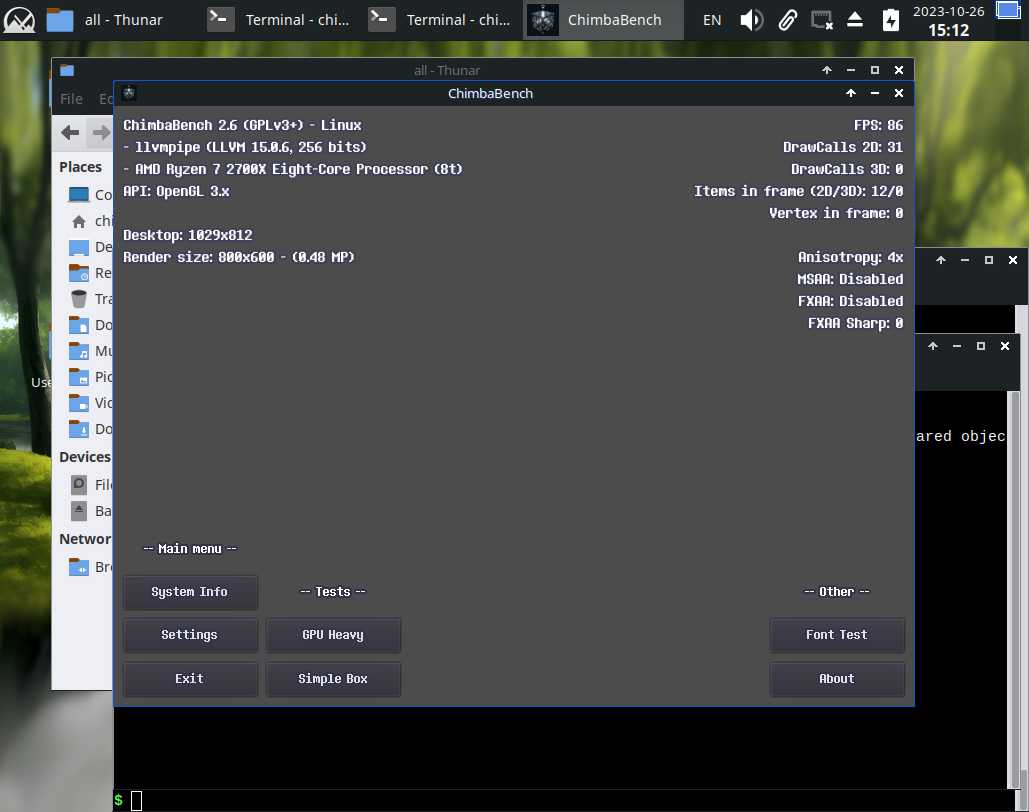Viewport: 1029px width, 812px height.
Task: Select the Music folder icon in Thunar
Action: click(x=79, y=351)
